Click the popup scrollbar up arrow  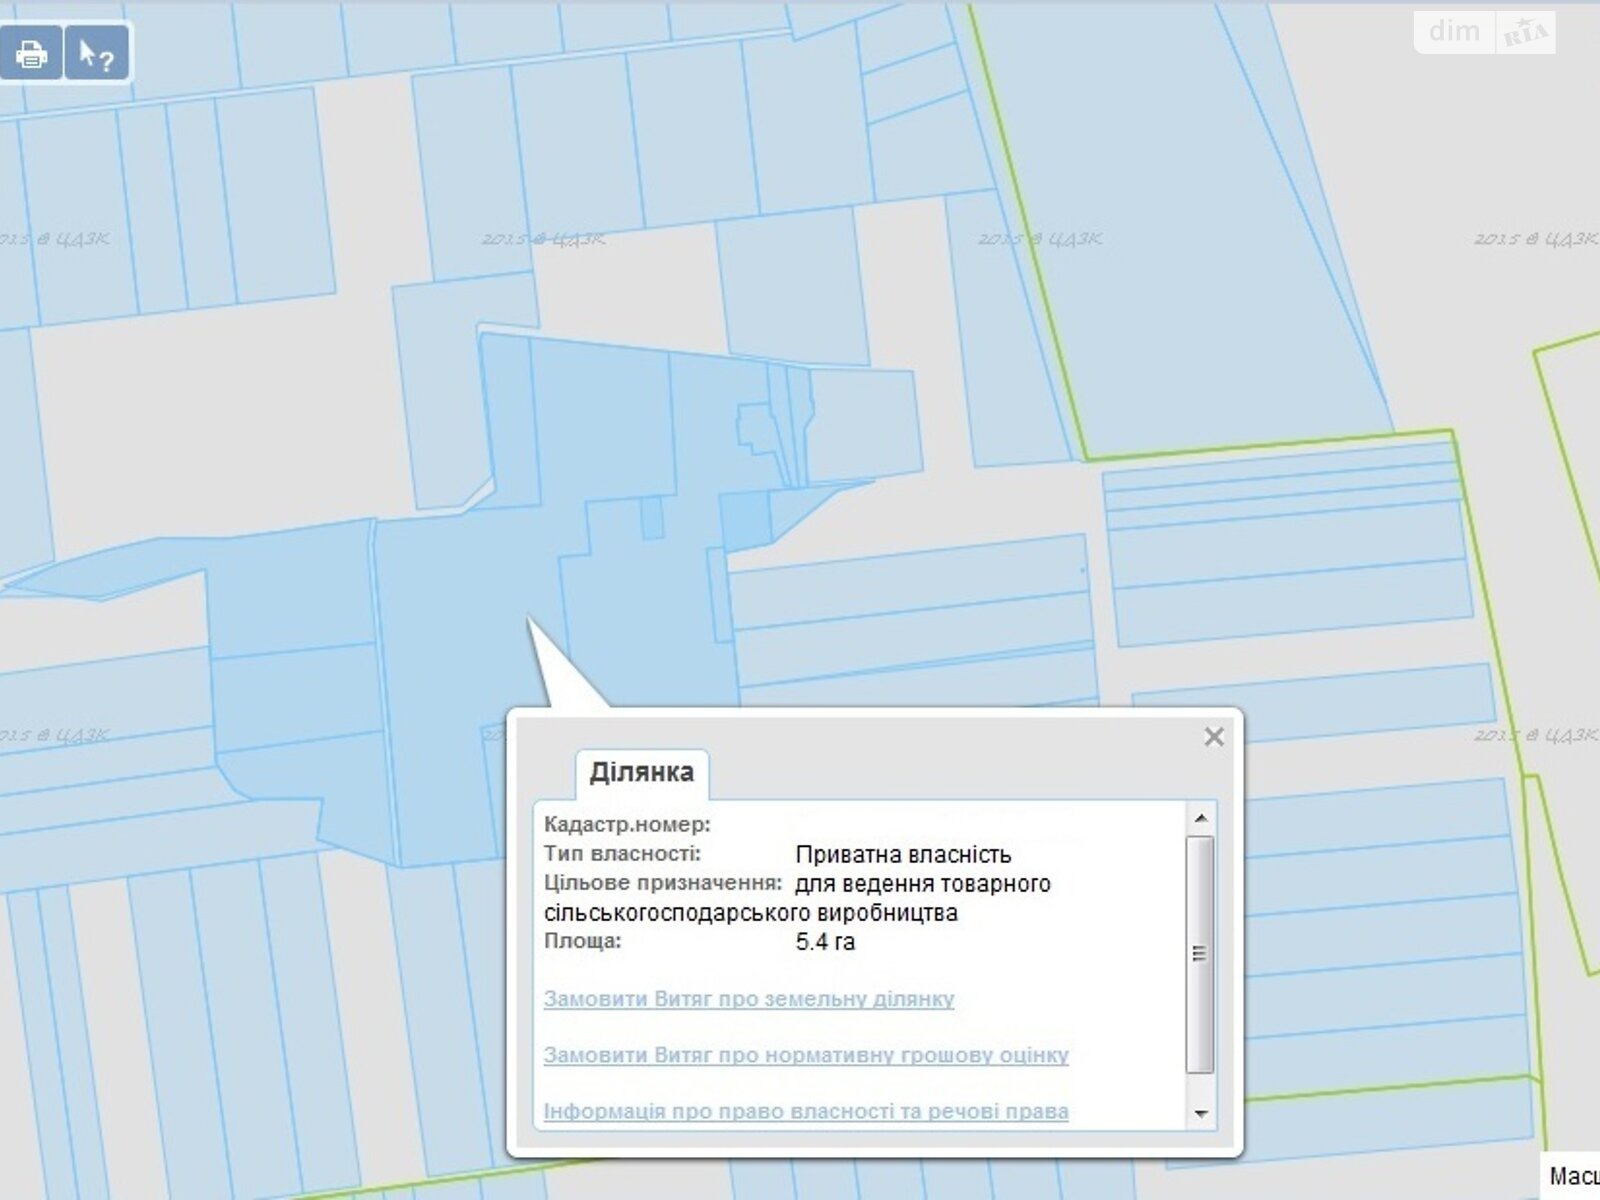(1201, 818)
